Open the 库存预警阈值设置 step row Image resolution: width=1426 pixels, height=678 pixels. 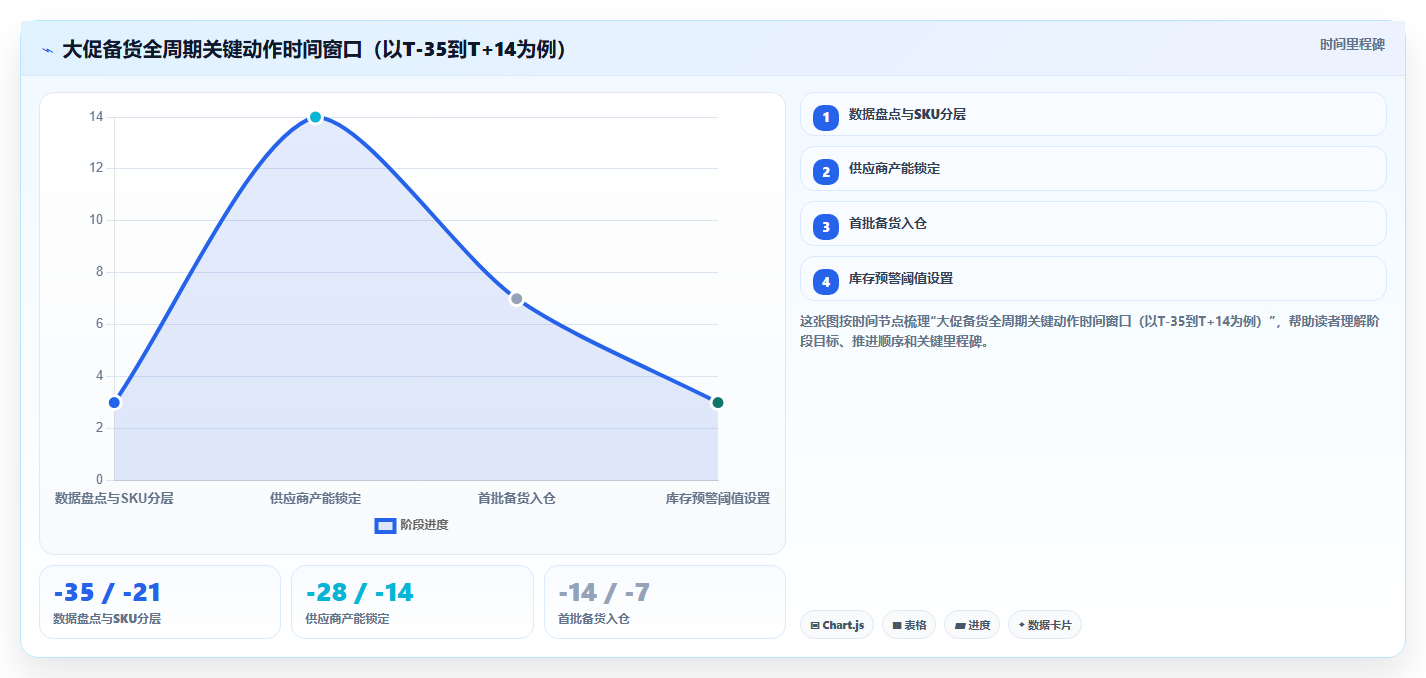coord(1093,278)
